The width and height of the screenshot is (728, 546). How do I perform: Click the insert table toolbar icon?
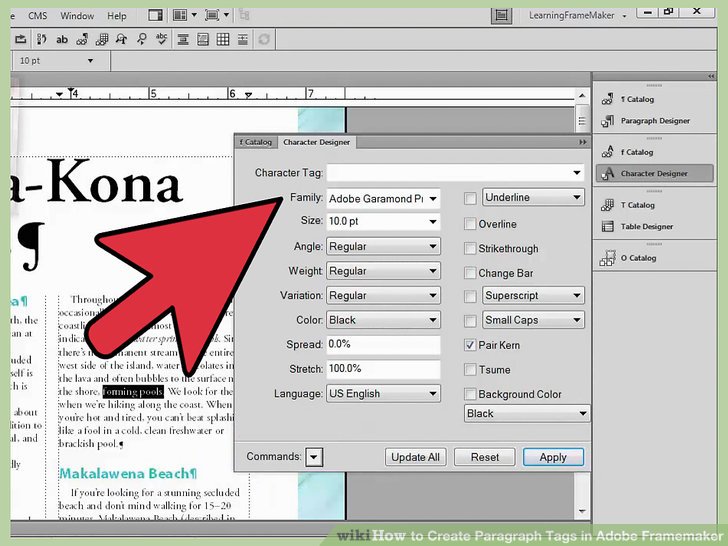point(223,40)
